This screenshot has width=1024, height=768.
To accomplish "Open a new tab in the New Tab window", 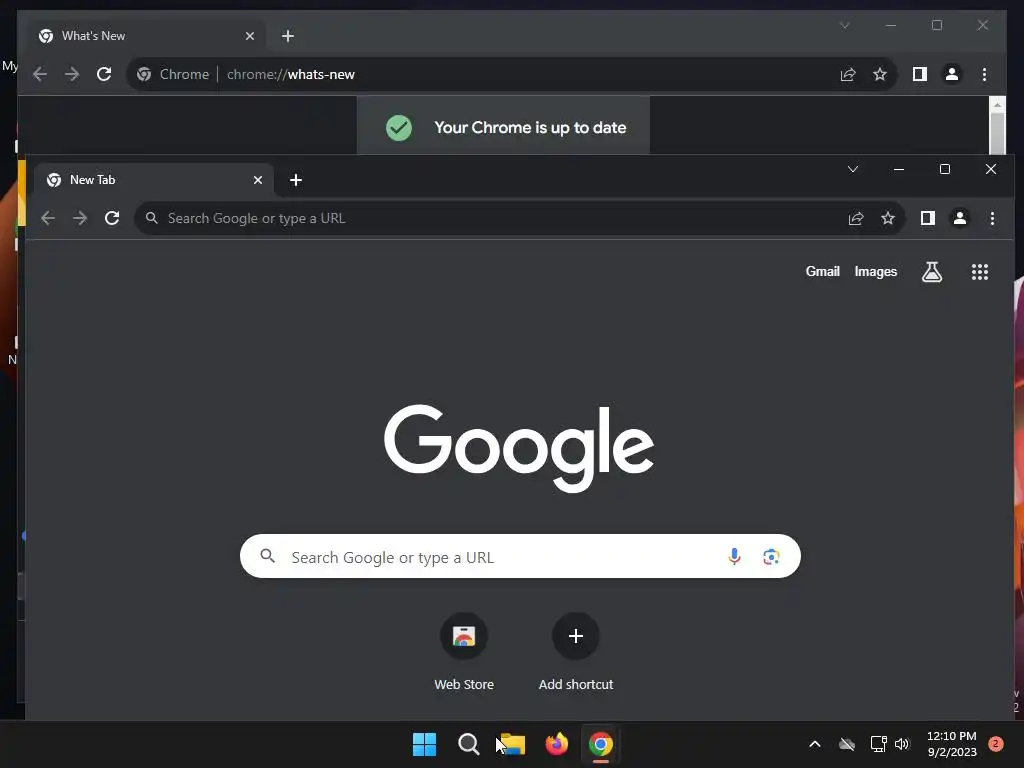I will [x=296, y=180].
